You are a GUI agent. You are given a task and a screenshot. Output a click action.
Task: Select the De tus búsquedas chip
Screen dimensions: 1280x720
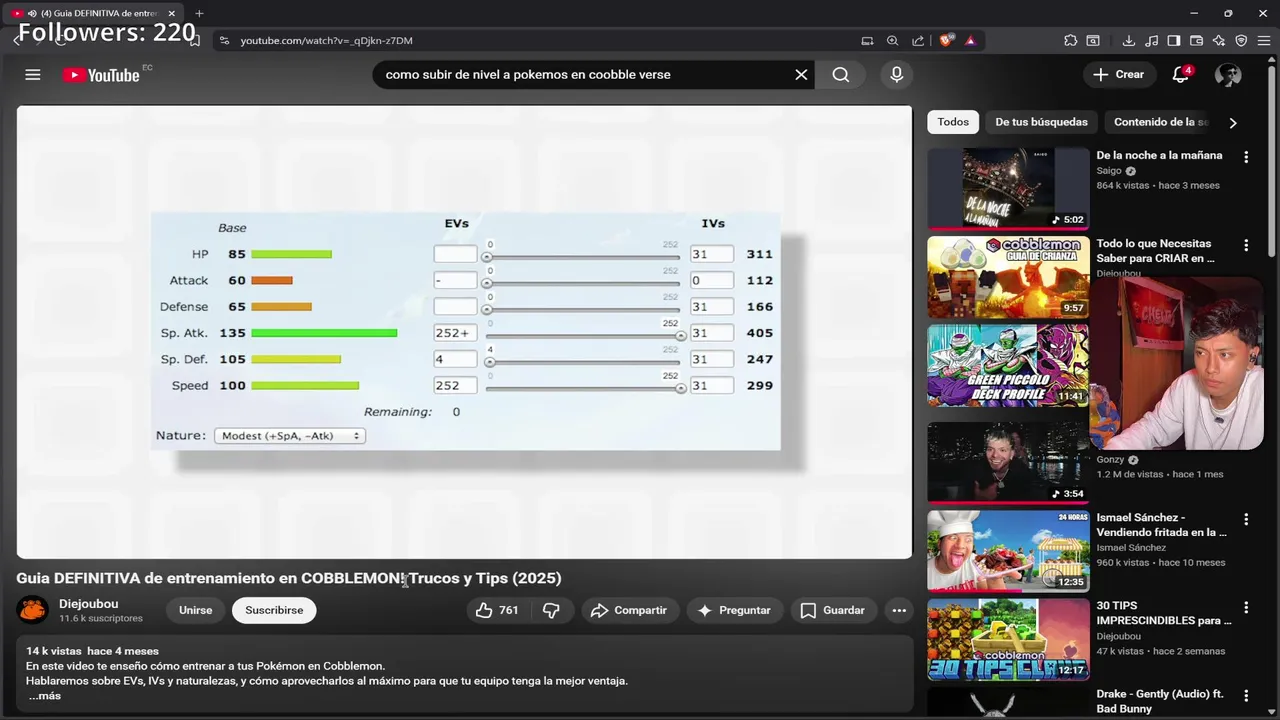point(1041,122)
